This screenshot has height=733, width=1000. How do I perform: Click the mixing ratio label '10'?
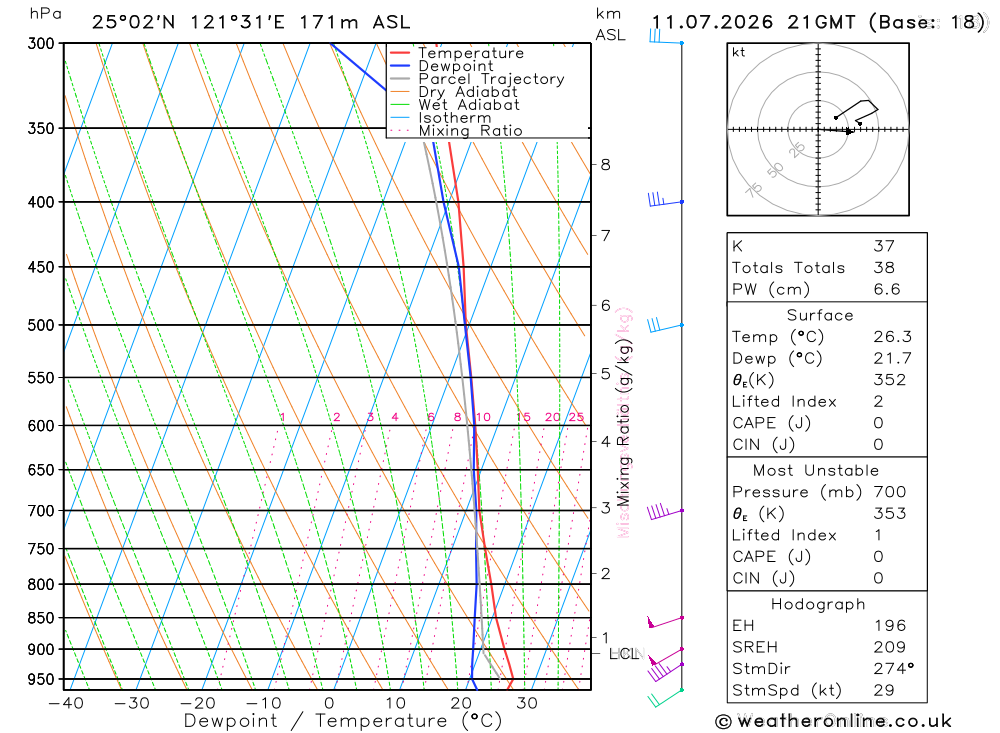483,417
